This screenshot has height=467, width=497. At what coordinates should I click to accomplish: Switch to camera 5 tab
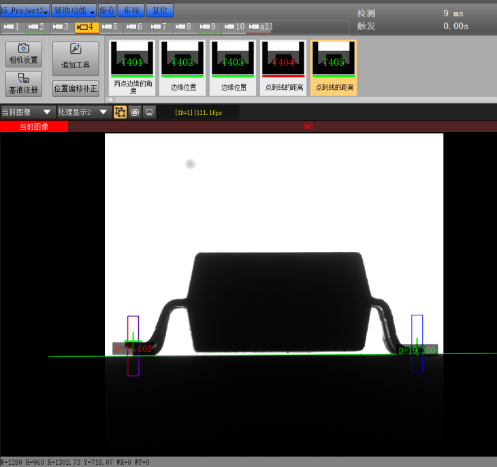coord(110,27)
